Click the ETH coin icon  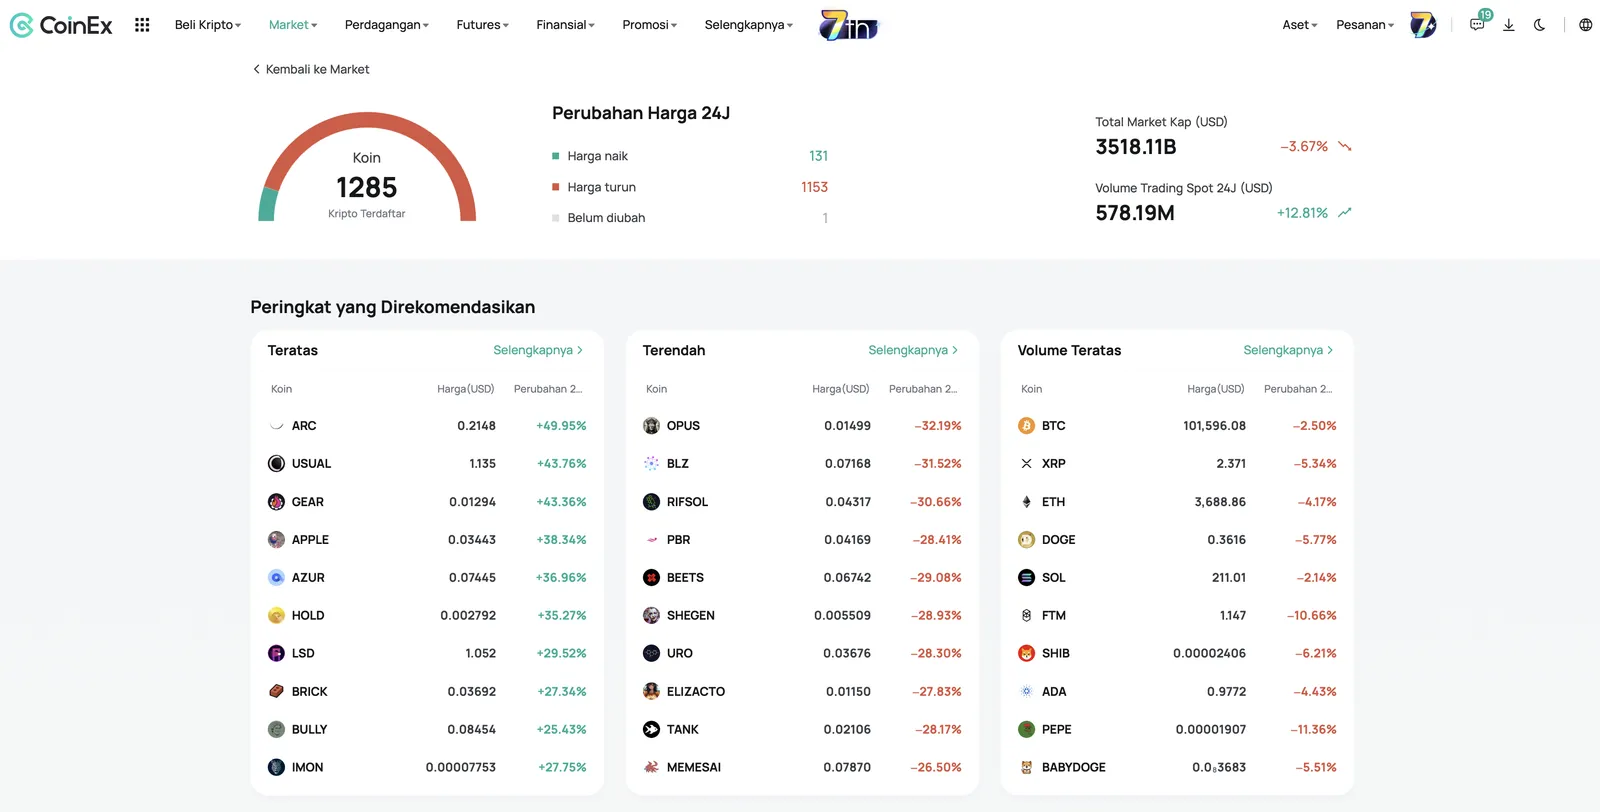(x=1026, y=502)
